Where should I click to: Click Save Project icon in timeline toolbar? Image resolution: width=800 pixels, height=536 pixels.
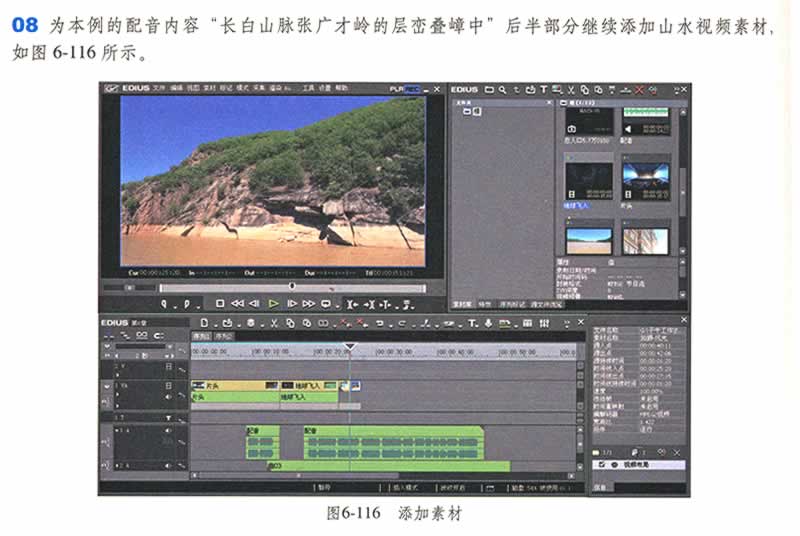tap(252, 323)
